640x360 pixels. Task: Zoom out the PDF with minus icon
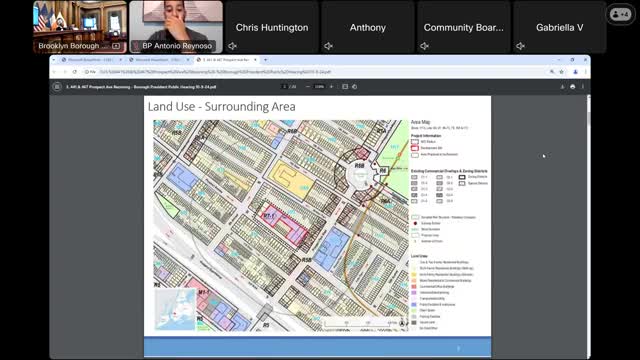coord(308,87)
